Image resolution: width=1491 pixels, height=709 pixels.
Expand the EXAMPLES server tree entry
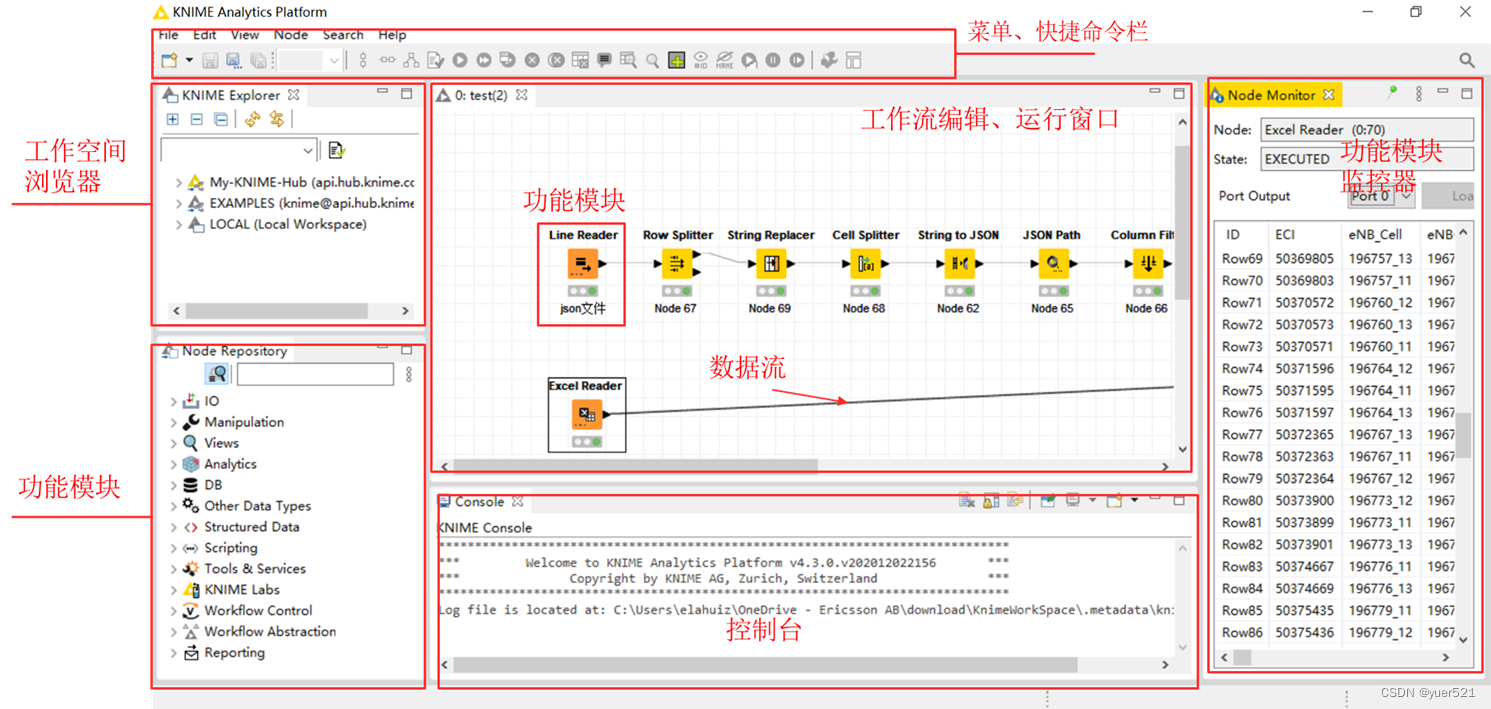tap(178, 204)
